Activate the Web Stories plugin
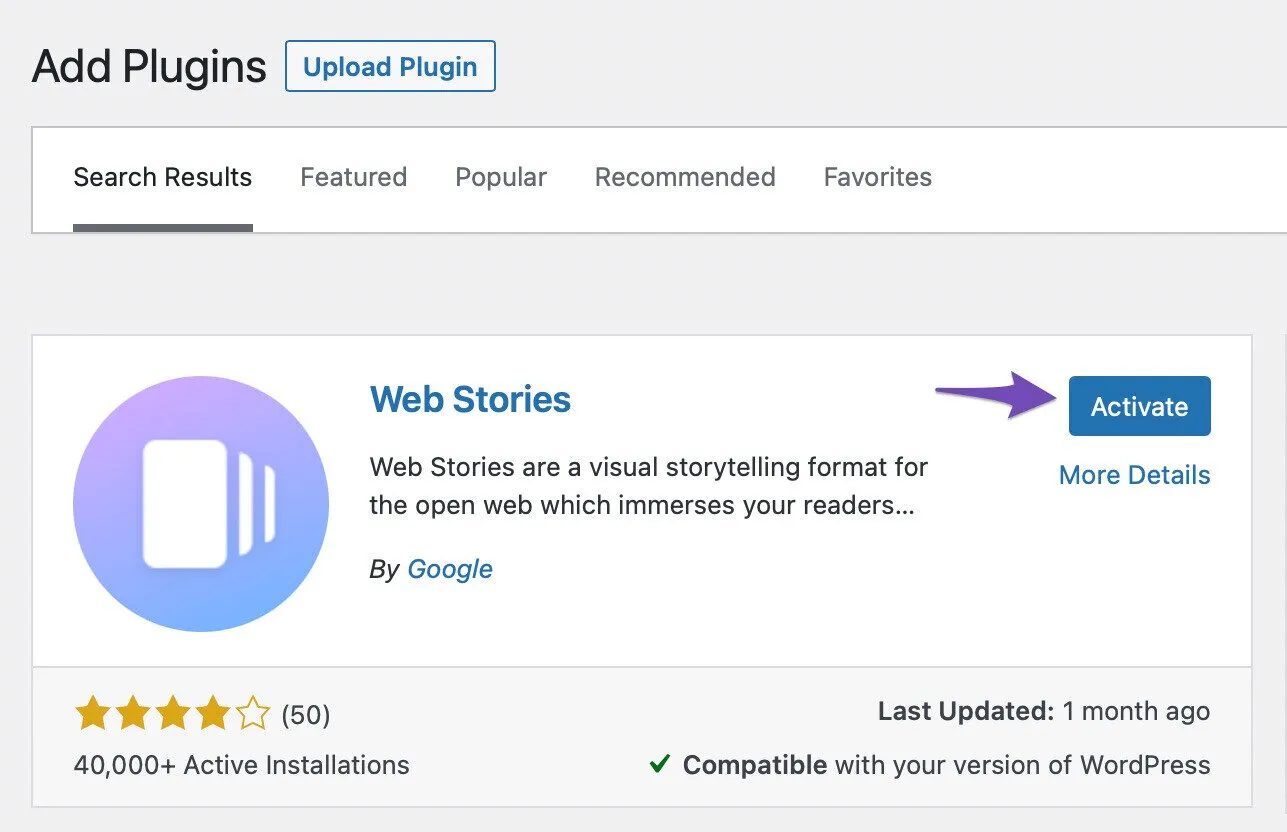The width and height of the screenshot is (1287, 832). (x=1138, y=406)
